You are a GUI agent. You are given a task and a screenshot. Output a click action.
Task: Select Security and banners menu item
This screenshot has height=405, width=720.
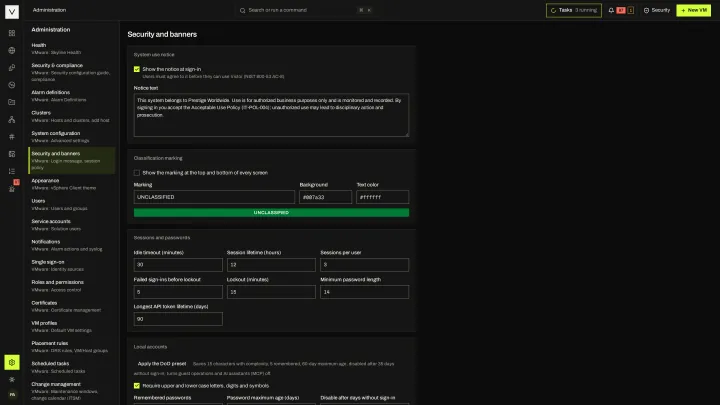point(72,160)
